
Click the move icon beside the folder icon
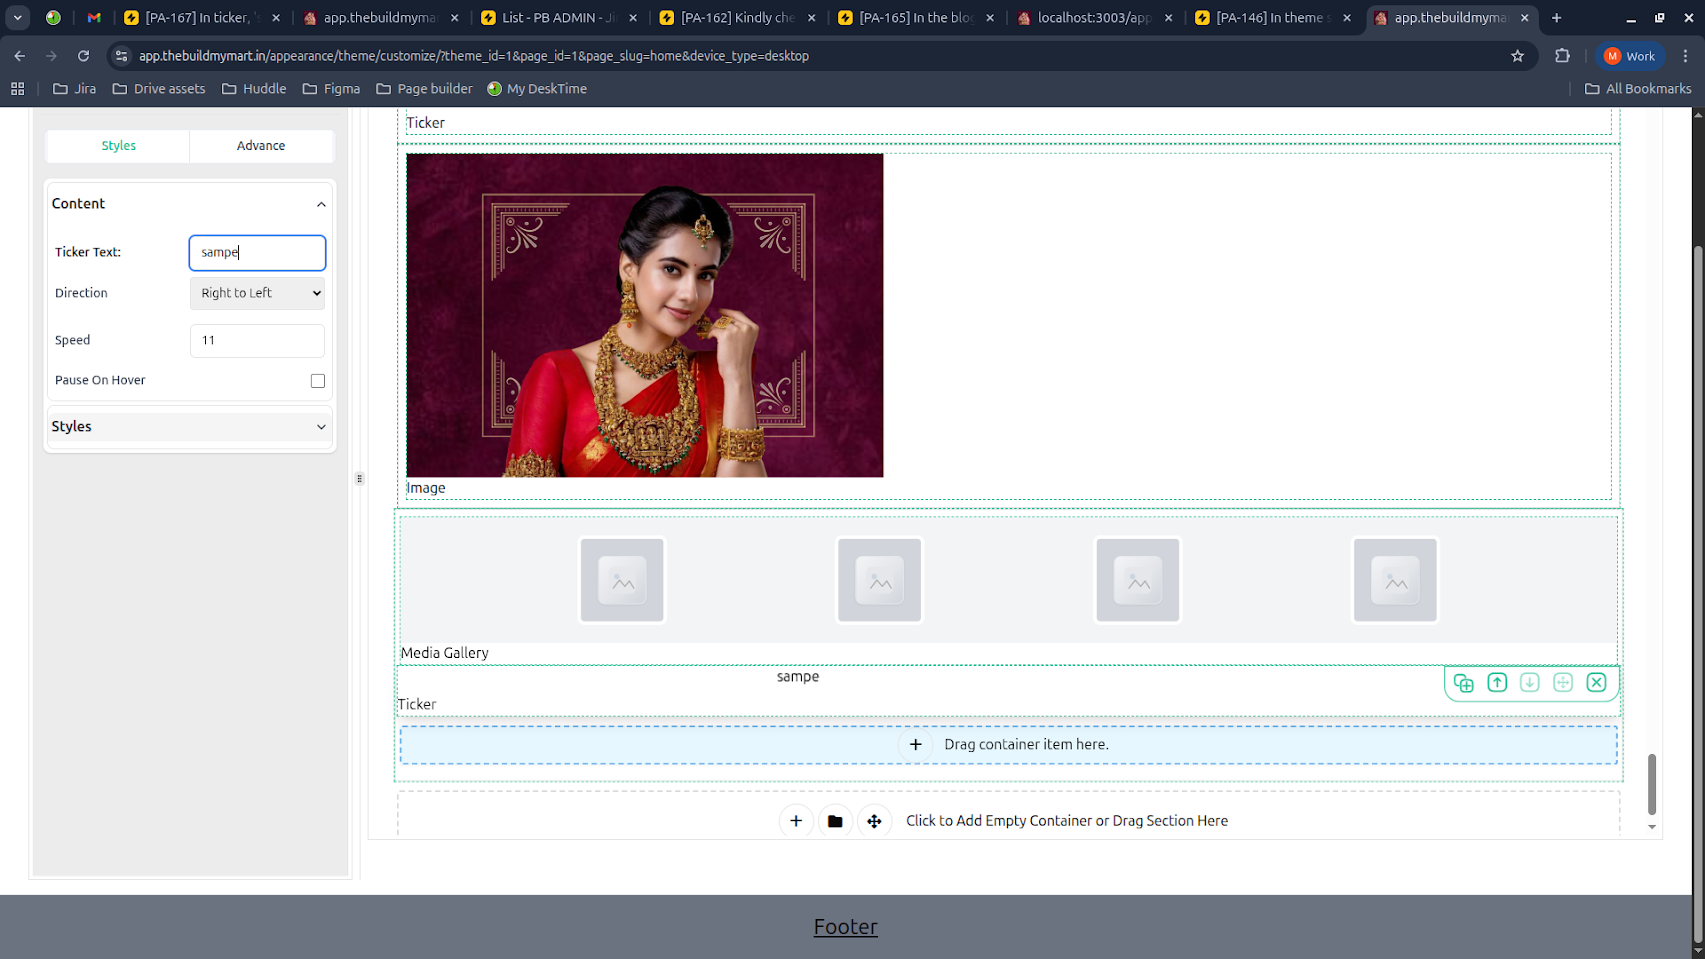[874, 821]
